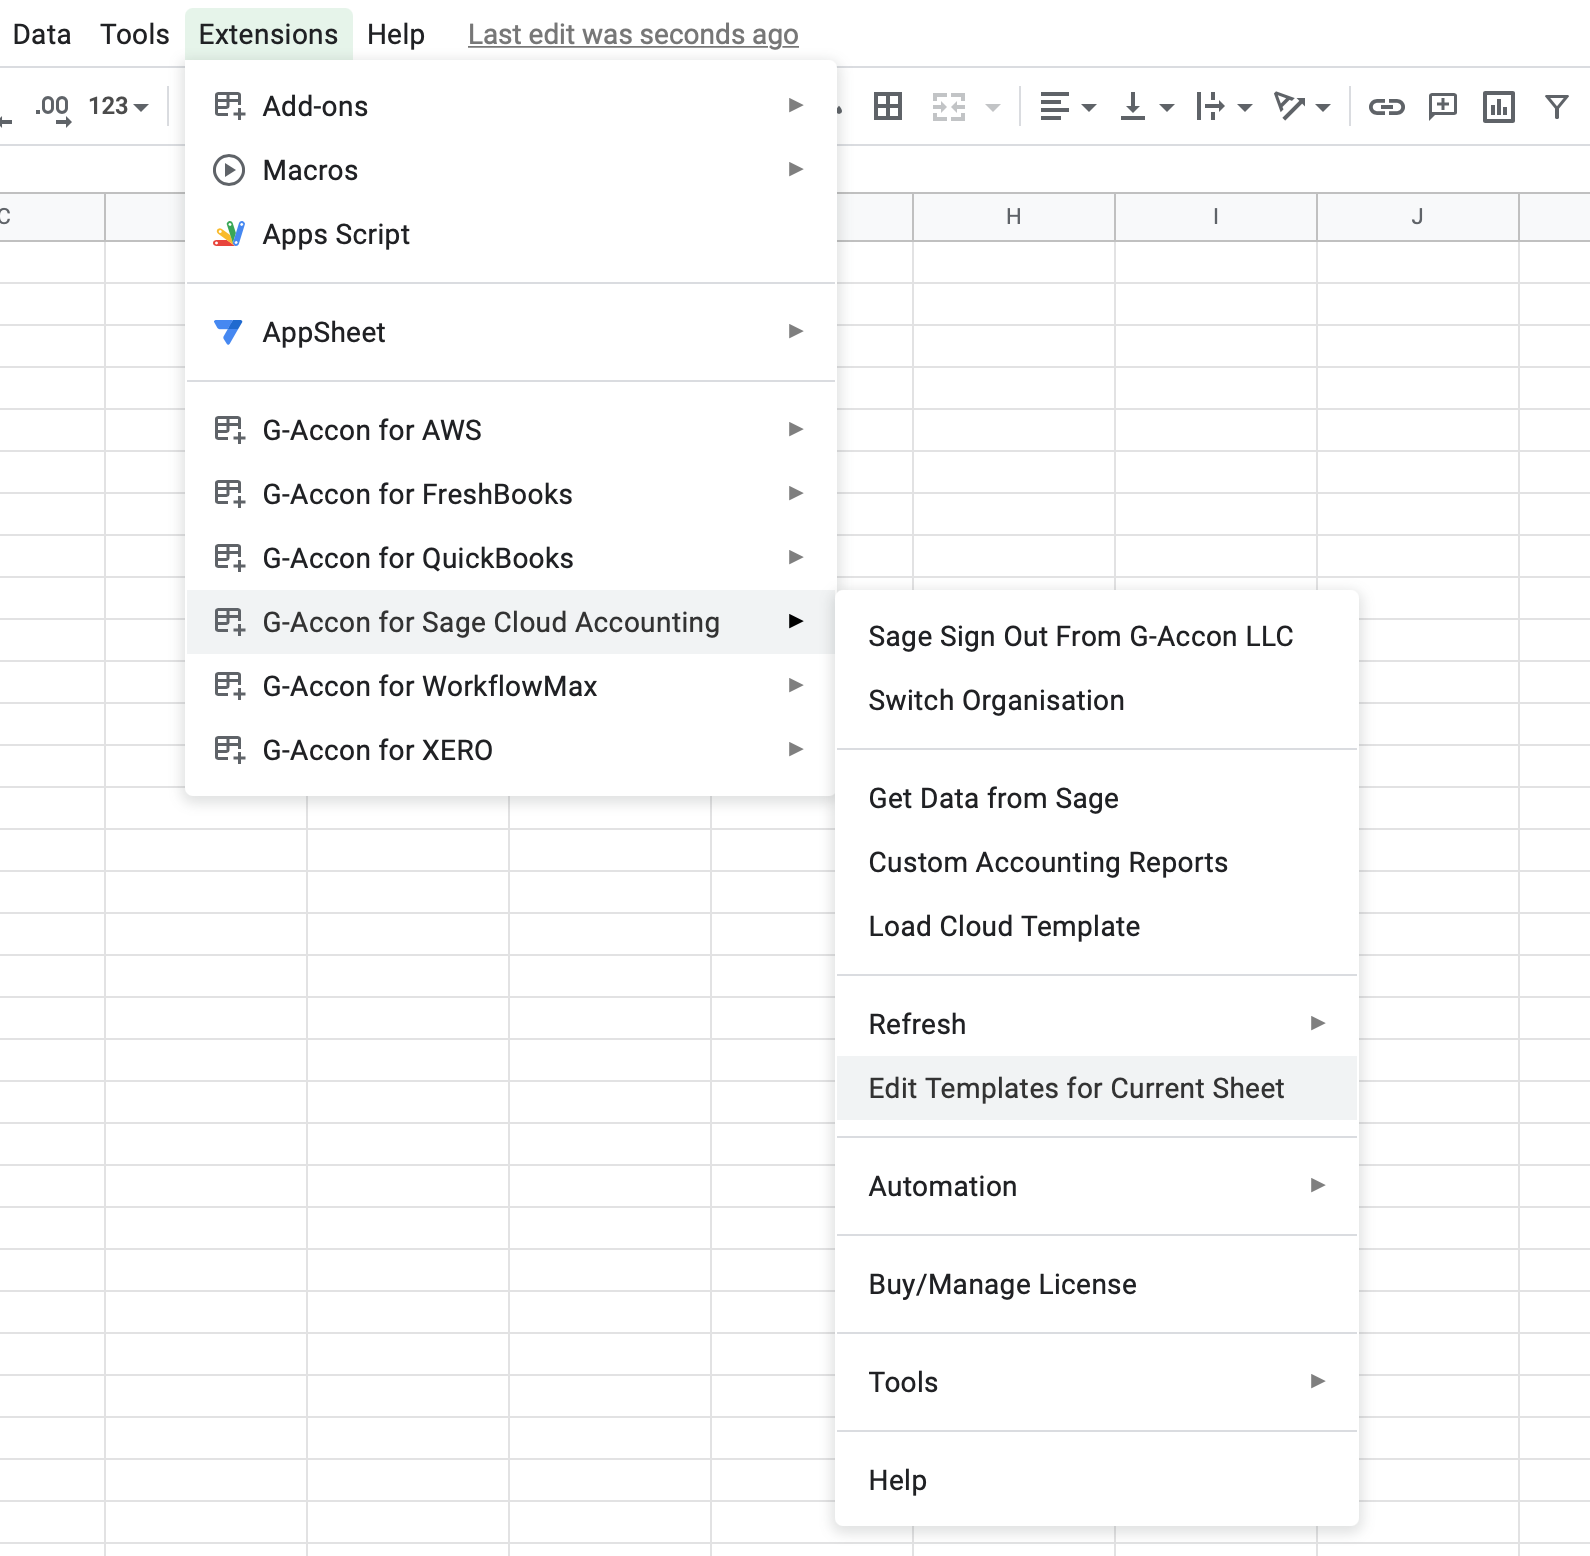The width and height of the screenshot is (1590, 1556).
Task: Open horizontal align dropdown arrow
Action: coord(1089,107)
